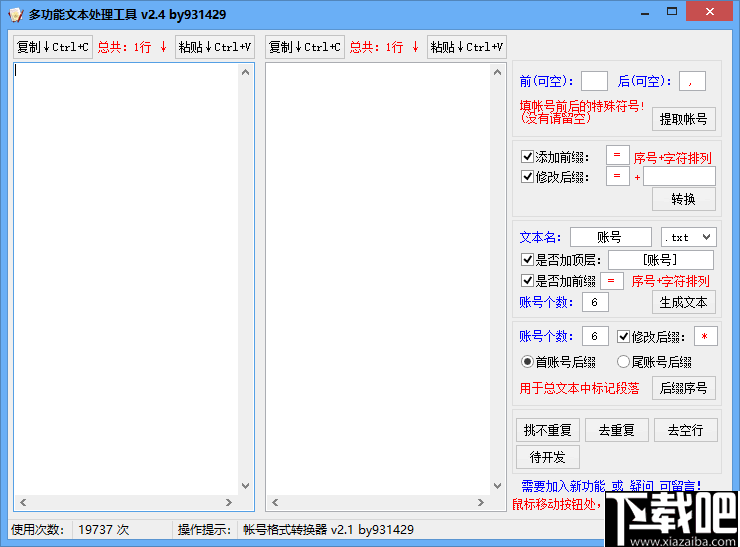Click the 挑不重复 button
The height and width of the screenshot is (547, 740).
click(x=547, y=430)
